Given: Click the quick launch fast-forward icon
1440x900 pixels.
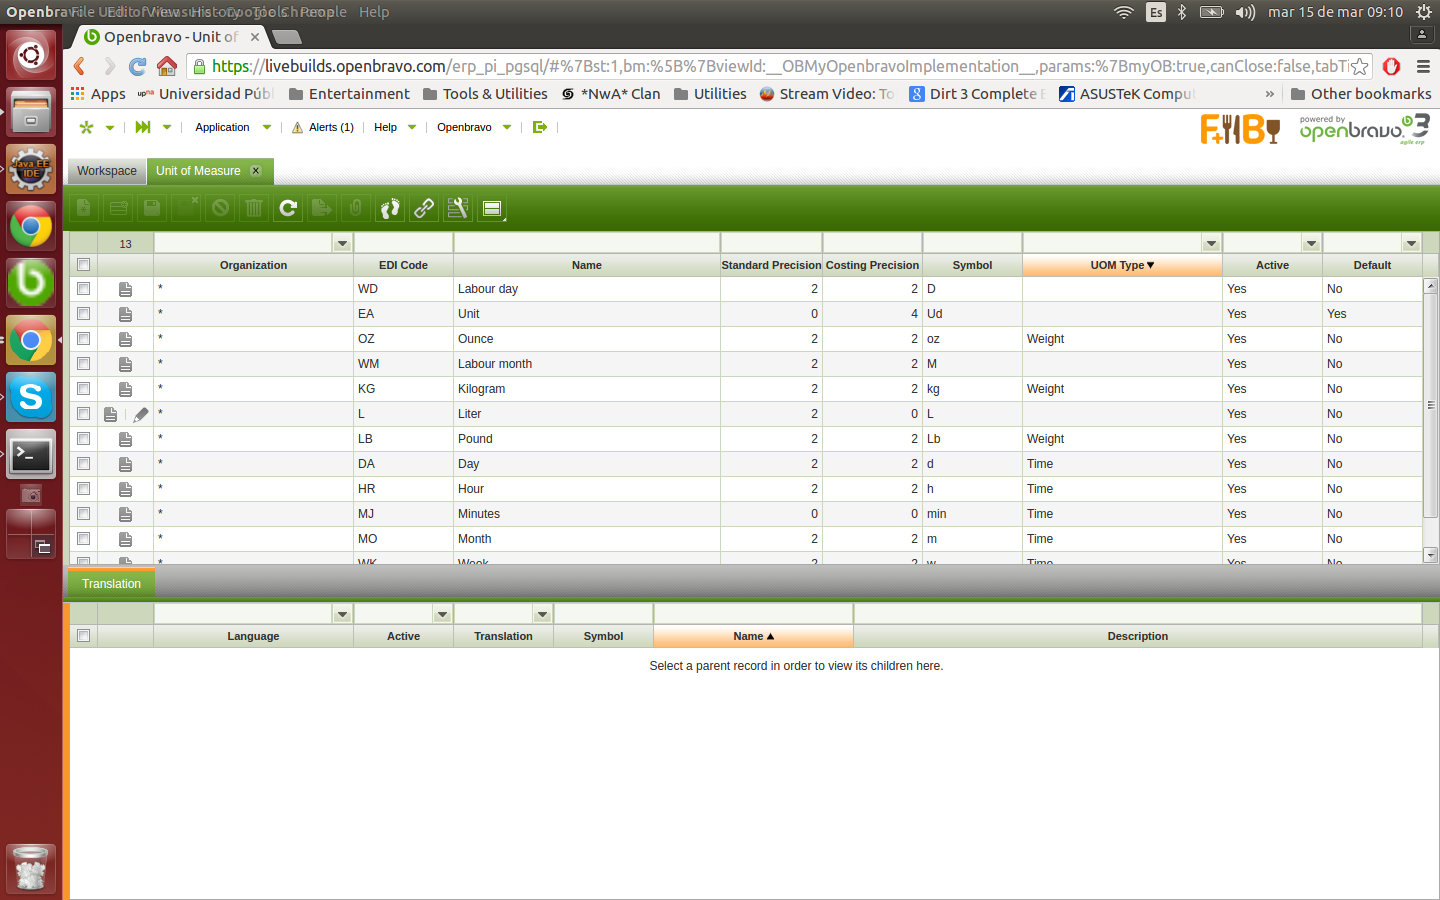Looking at the screenshot, I should coord(143,127).
